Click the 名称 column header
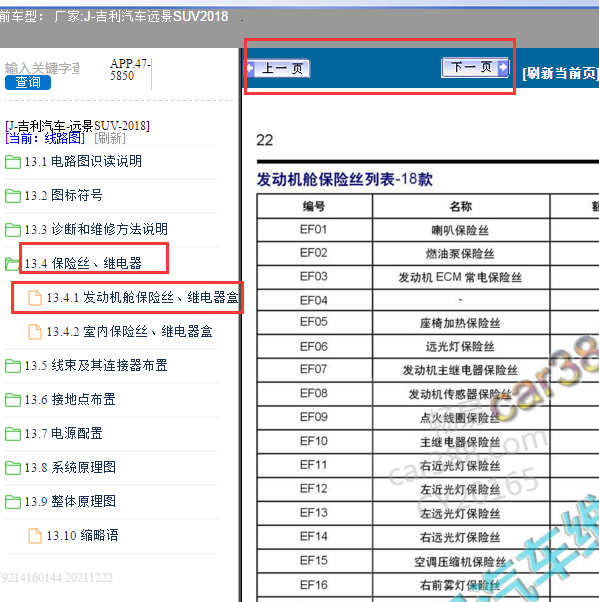This screenshot has width=599, height=602. click(461, 207)
